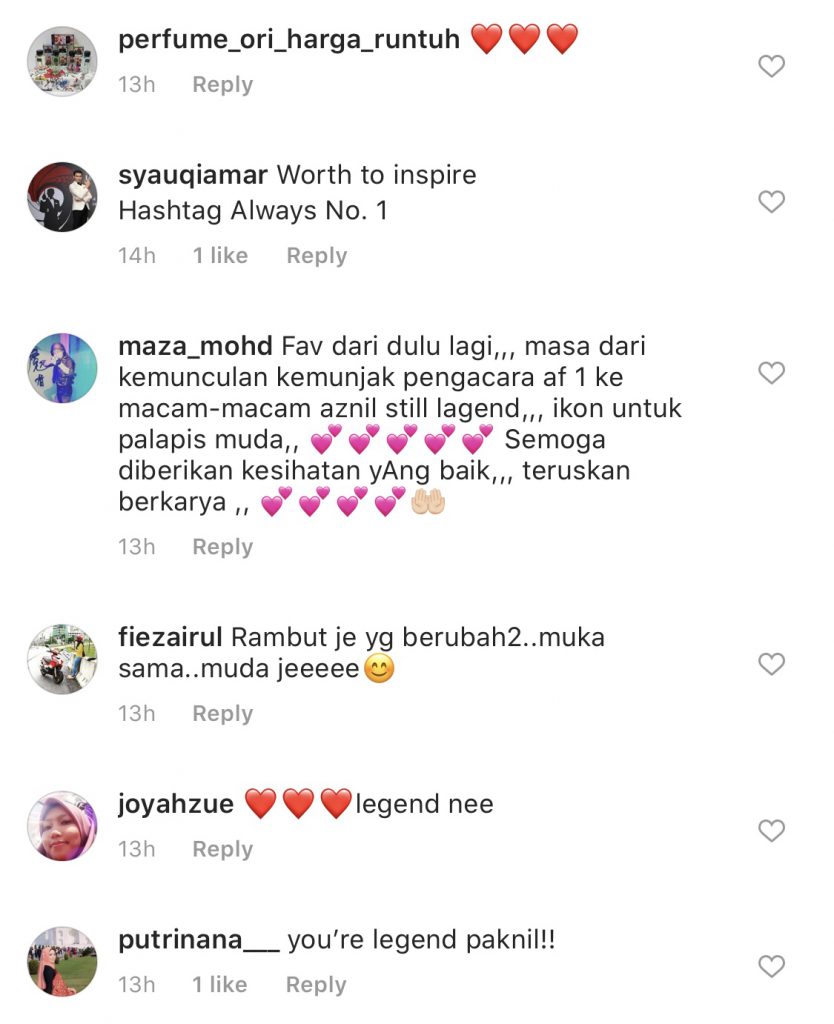Screen dimensions: 834x1024
Task: View joyahzue's profile photo
Action: (62, 826)
